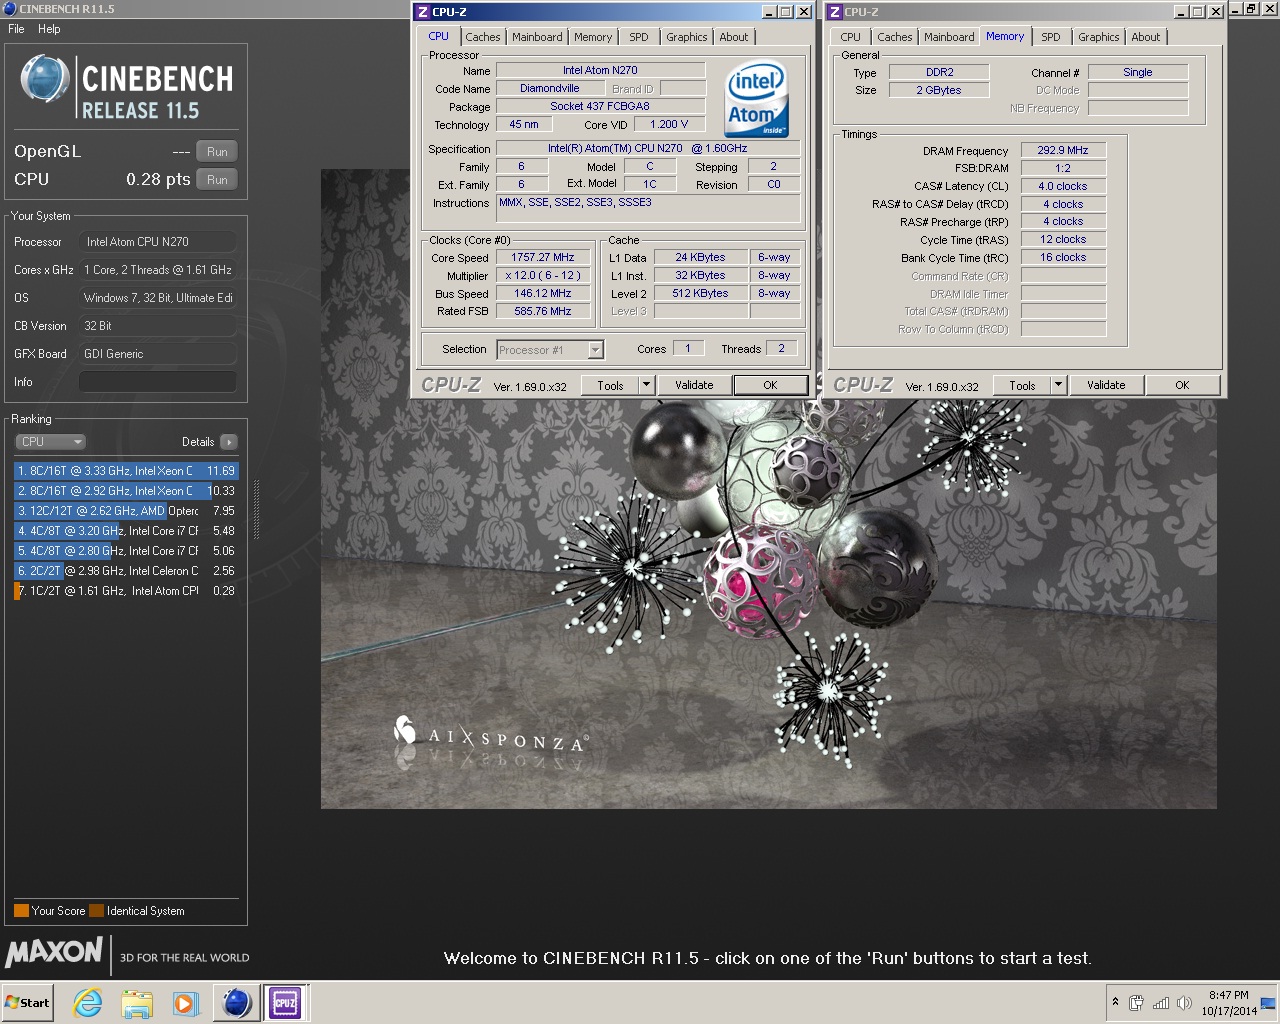Screen dimensions: 1280x1024
Task: Click Tools button in left CPU-Z
Action: [610, 385]
